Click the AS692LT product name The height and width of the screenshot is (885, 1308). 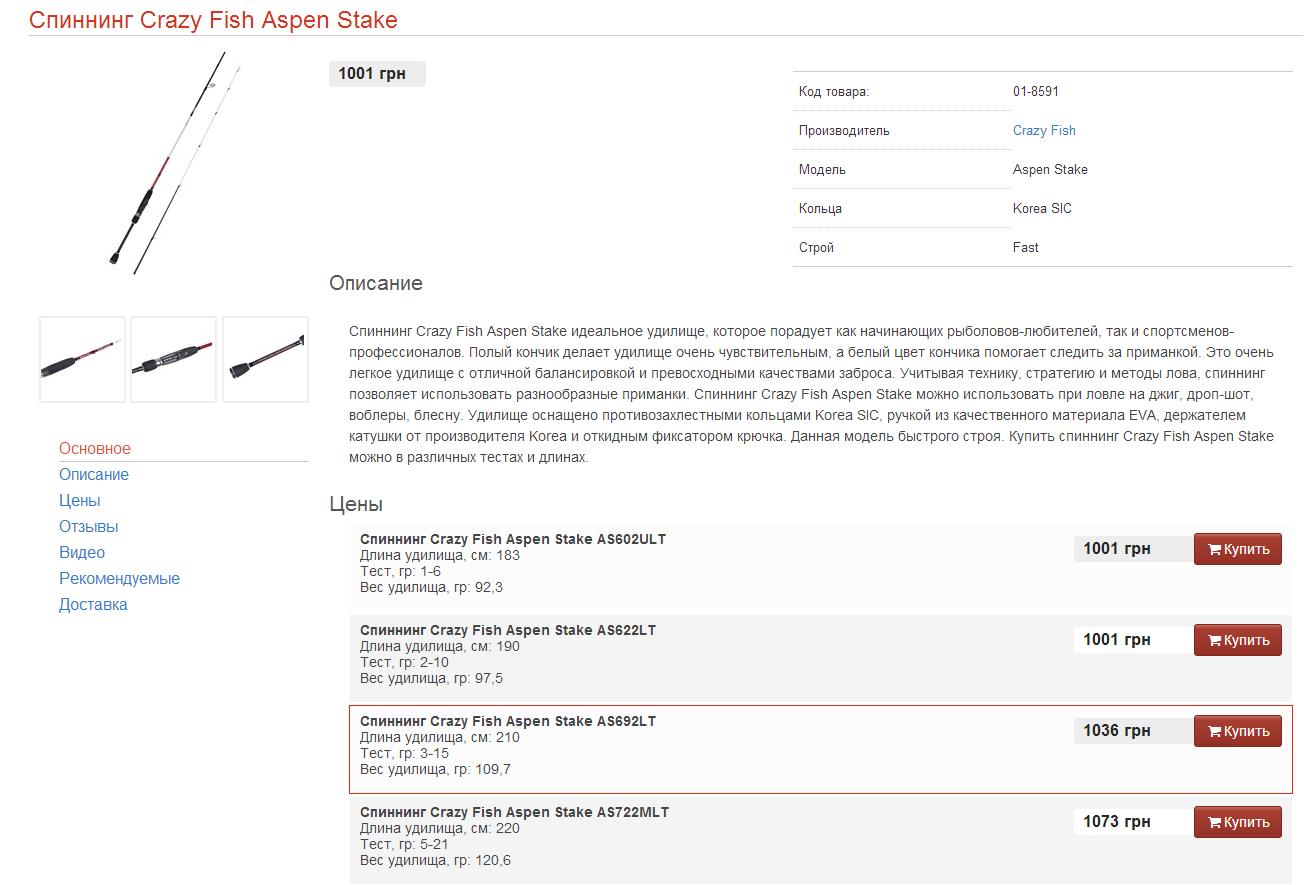point(508,721)
